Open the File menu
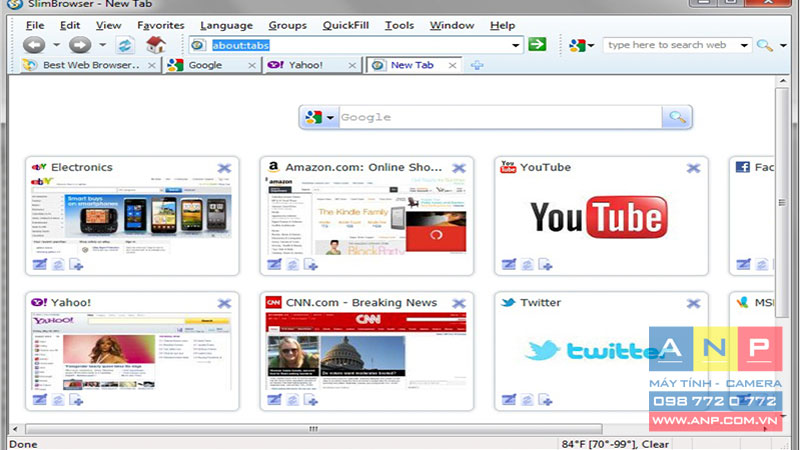 (x=35, y=25)
